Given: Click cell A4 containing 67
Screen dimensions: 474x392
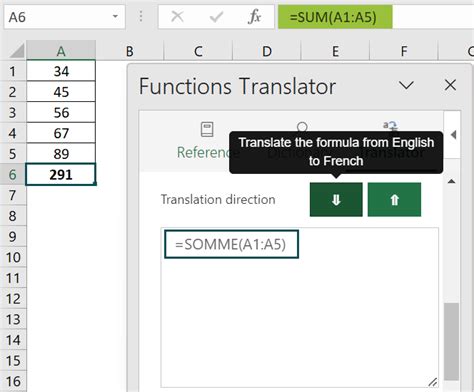Looking at the screenshot, I should 61,133.
